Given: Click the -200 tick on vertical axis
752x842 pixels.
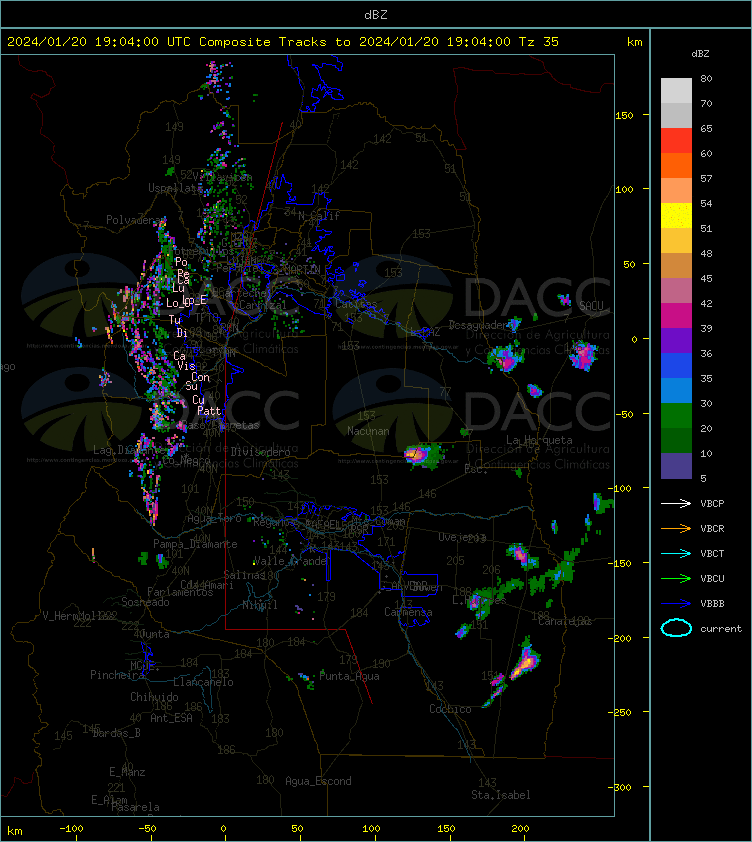Looking at the screenshot, I should coord(622,637).
